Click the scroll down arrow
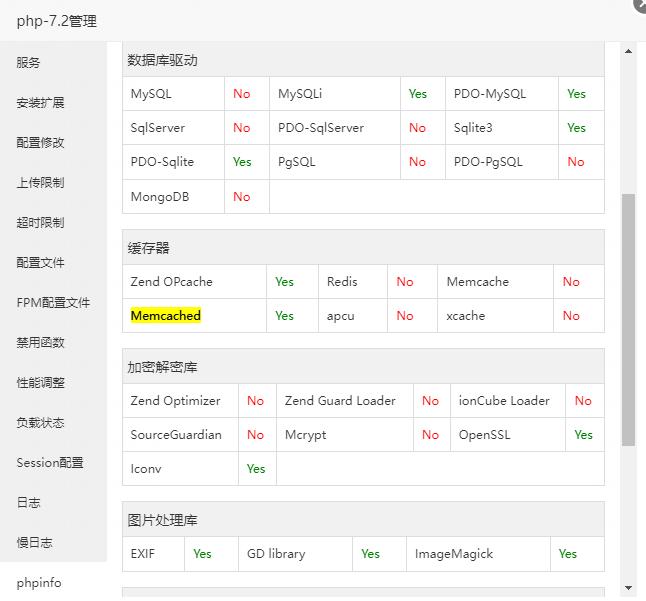This screenshot has width=646, height=601. pos(628,588)
